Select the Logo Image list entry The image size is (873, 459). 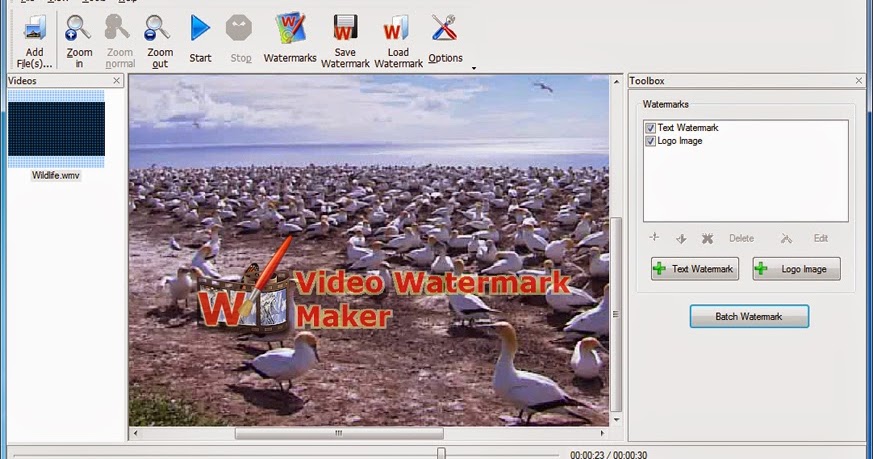point(680,141)
